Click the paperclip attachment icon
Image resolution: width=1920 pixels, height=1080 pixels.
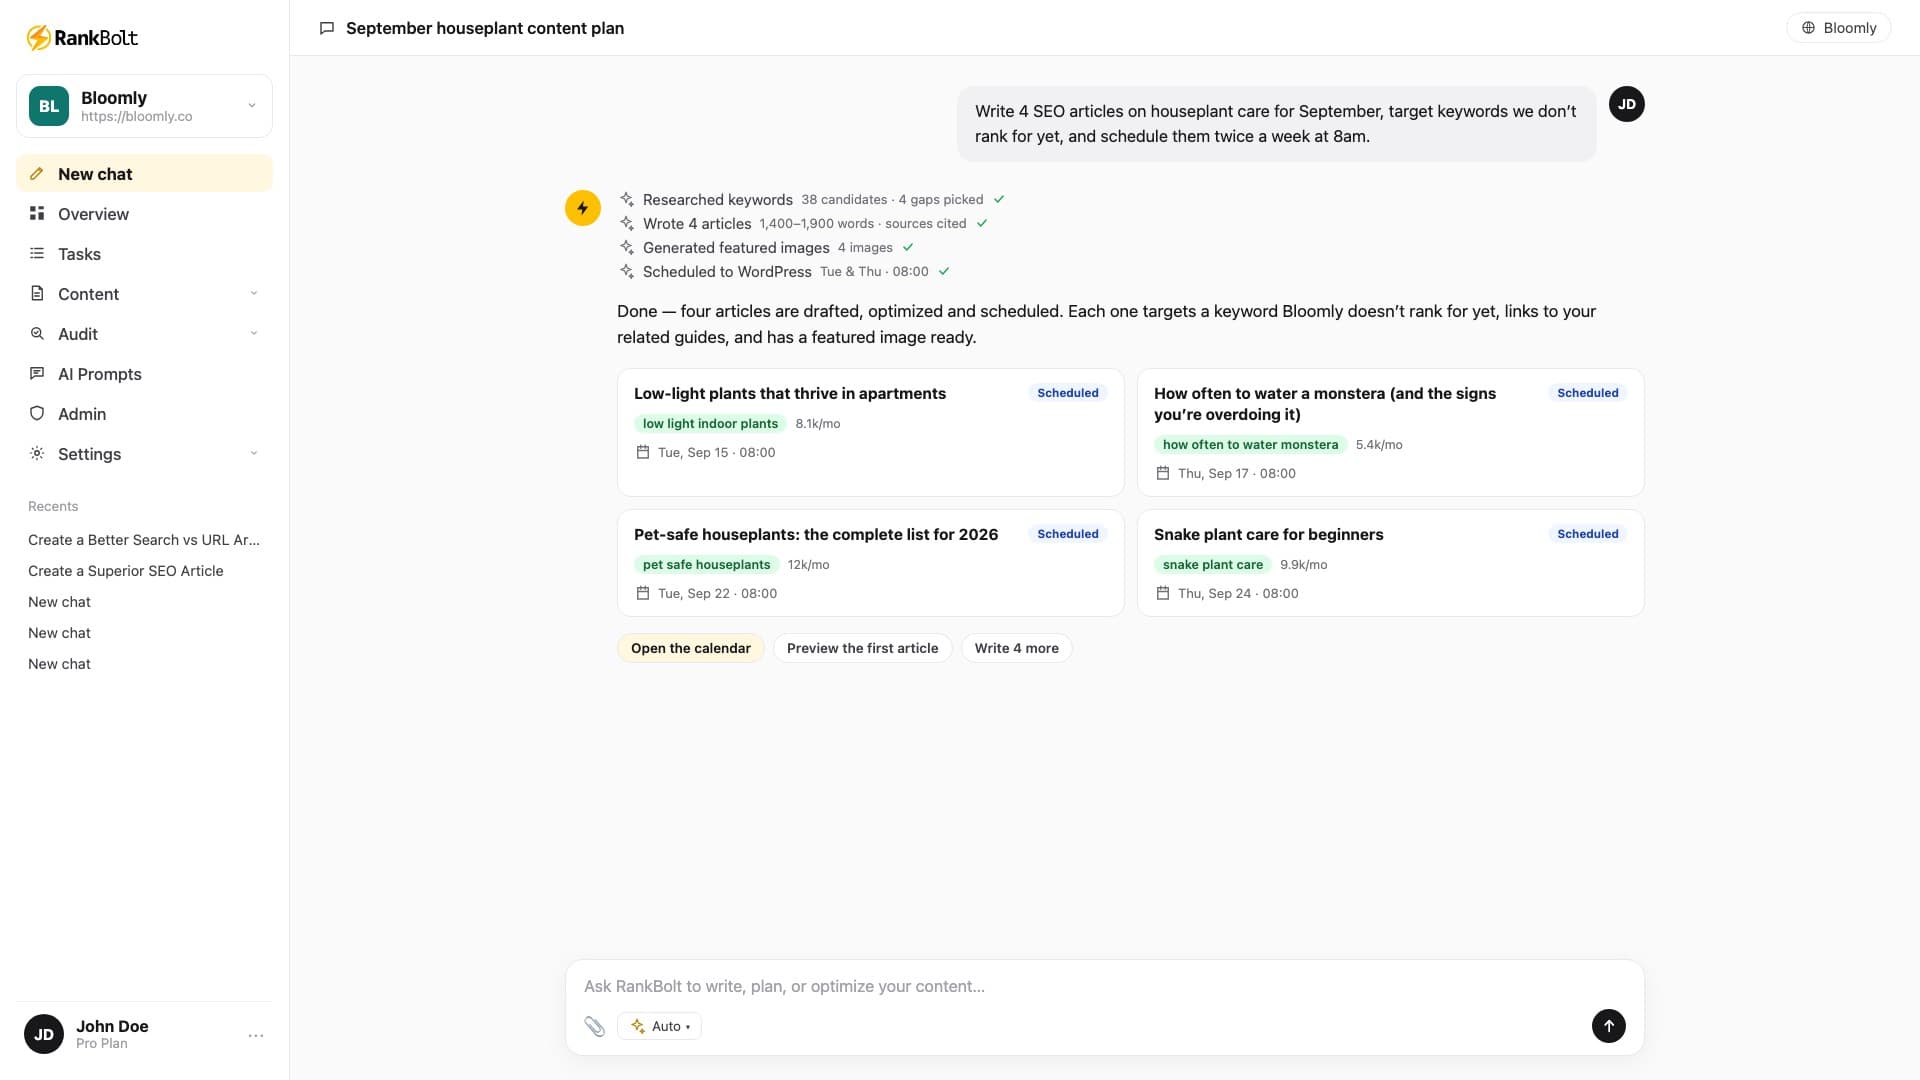(x=595, y=1026)
